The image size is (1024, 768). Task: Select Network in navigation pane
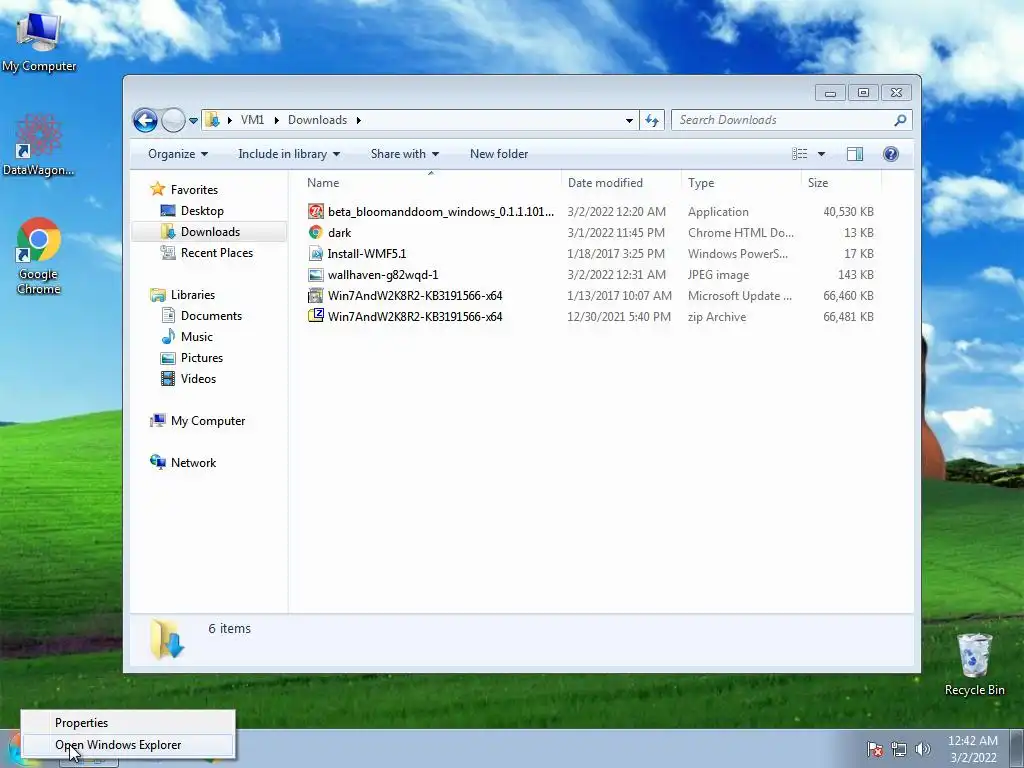(193, 463)
